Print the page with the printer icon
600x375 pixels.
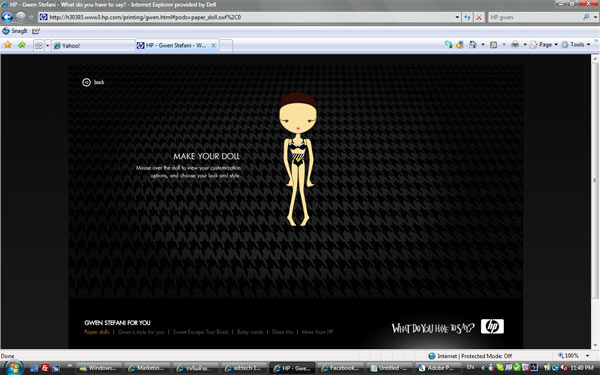(515, 45)
